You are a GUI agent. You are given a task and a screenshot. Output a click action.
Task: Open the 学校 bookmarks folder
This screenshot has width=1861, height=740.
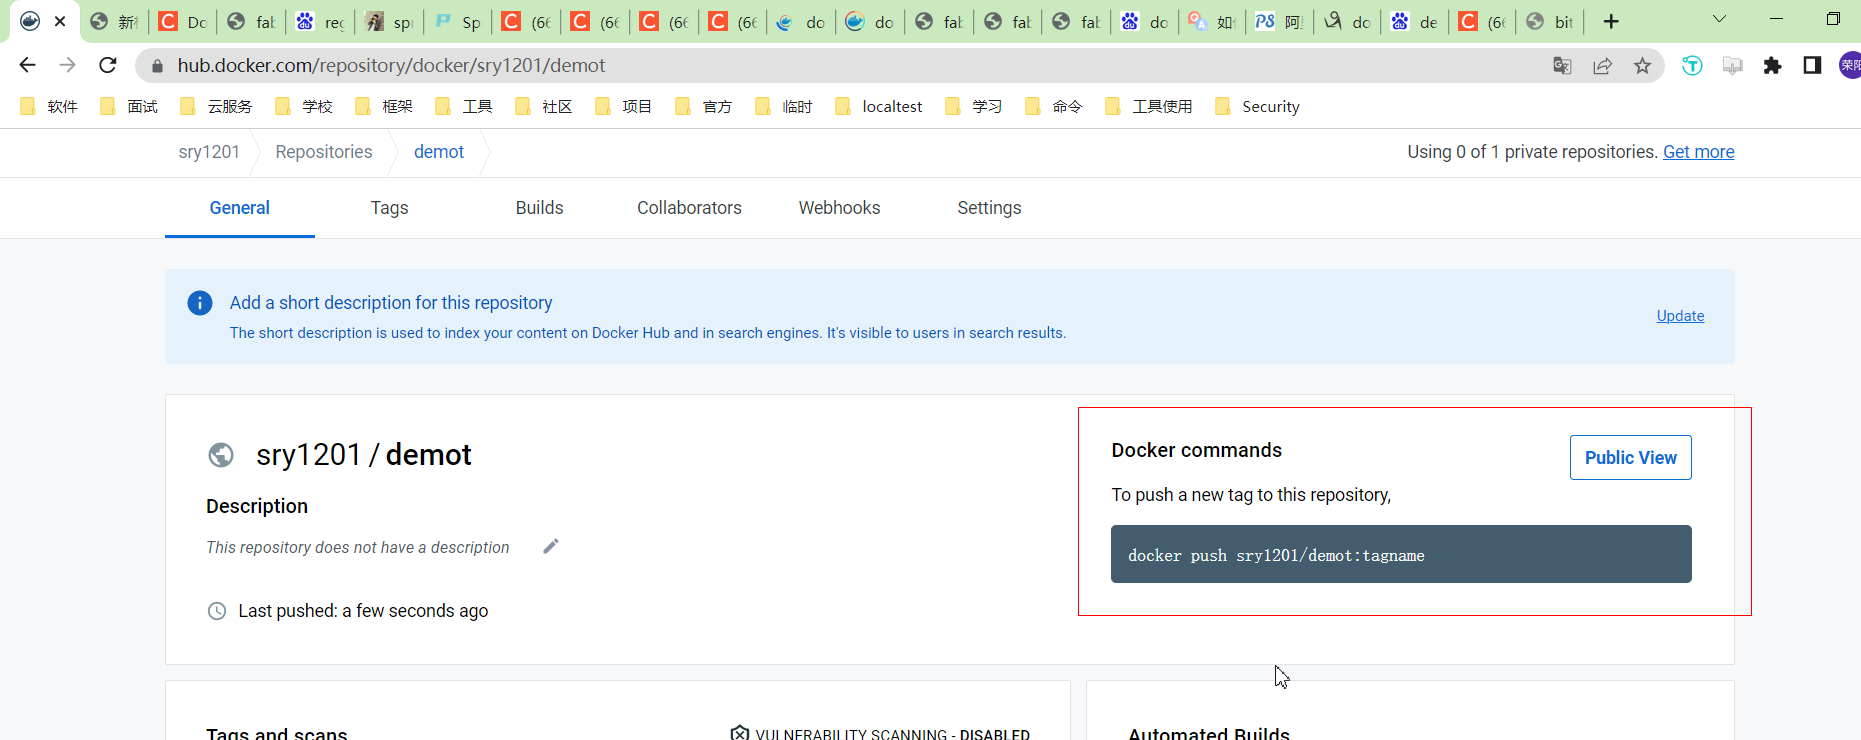click(304, 107)
